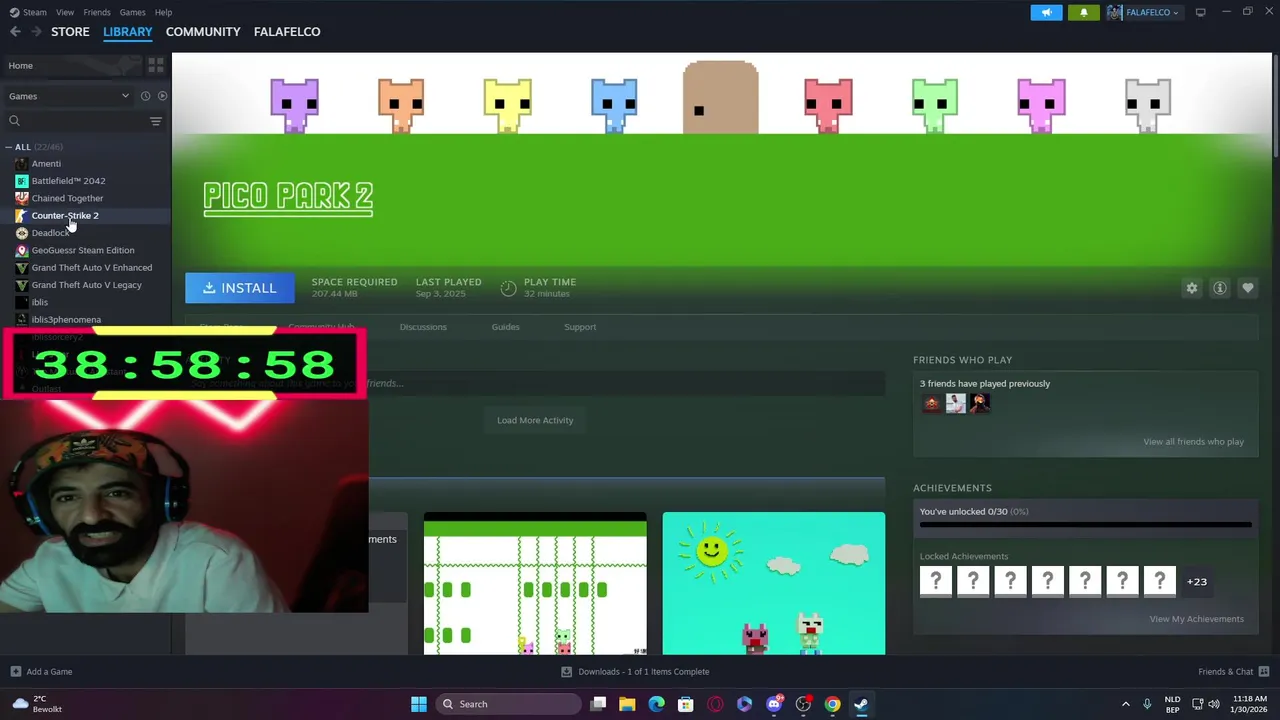
Task: Open the sun and clouds screenshot thumbnail
Action: click(773, 583)
